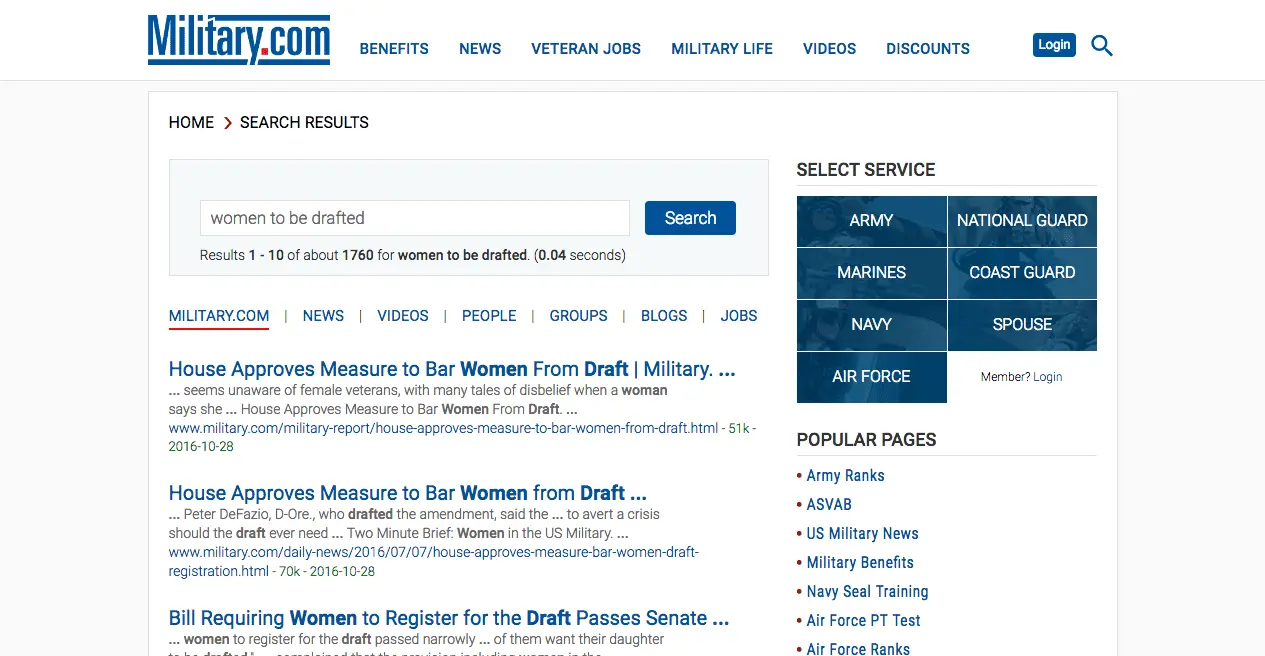
Task: Switch to the BLOGS results tab
Action: [664, 316]
